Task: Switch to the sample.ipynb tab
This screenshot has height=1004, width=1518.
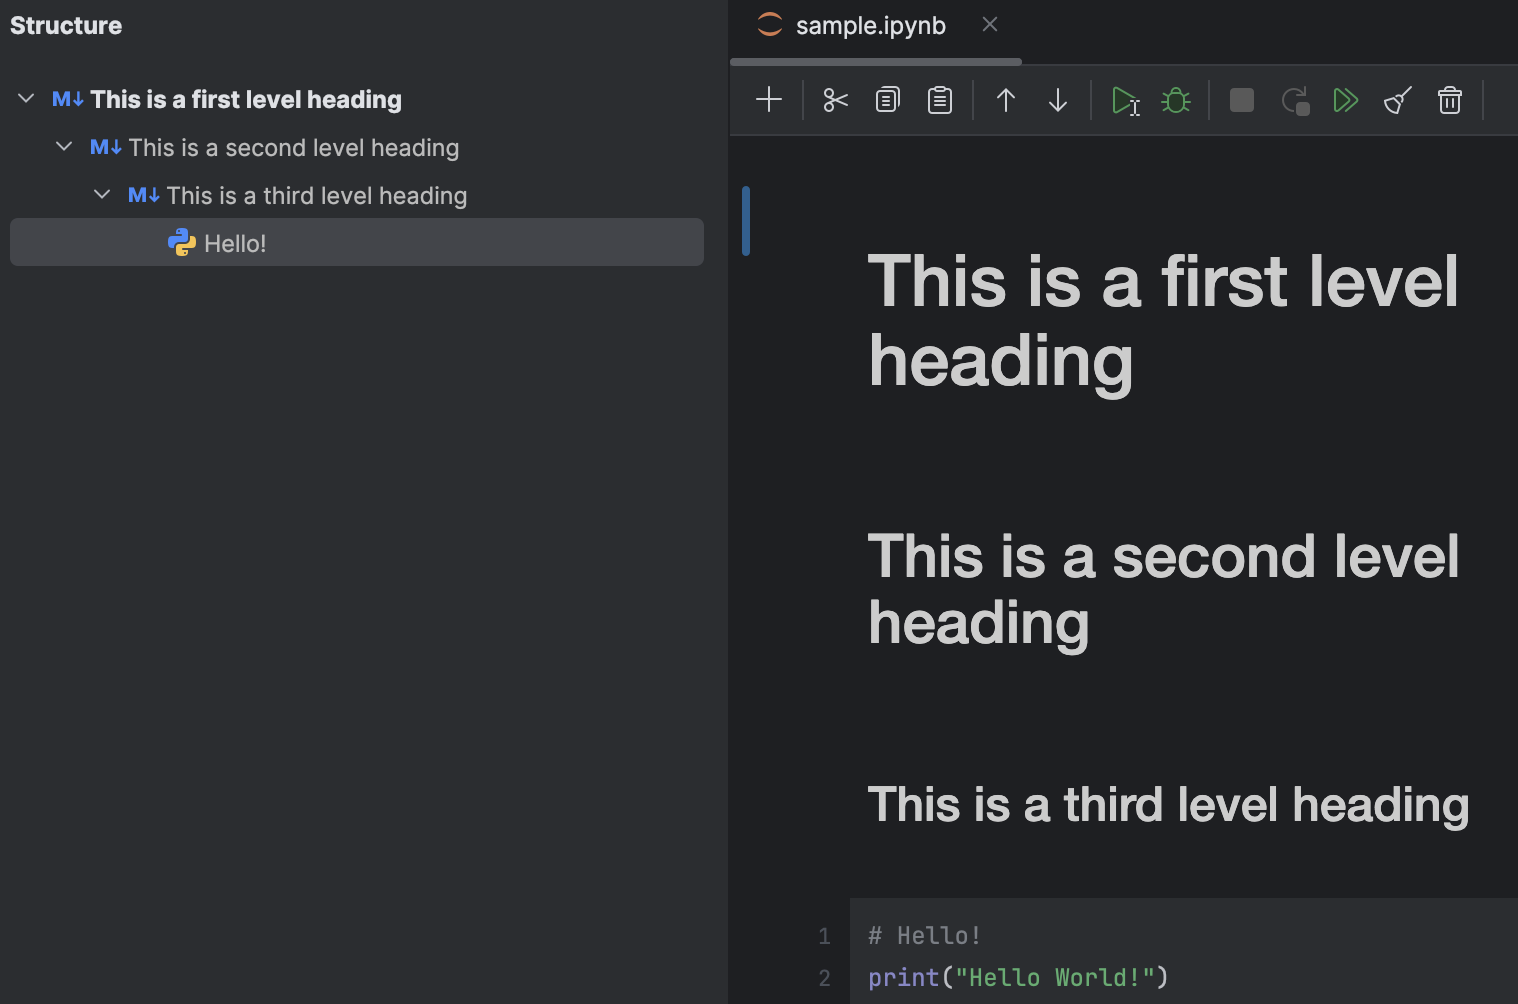Action: click(x=868, y=25)
